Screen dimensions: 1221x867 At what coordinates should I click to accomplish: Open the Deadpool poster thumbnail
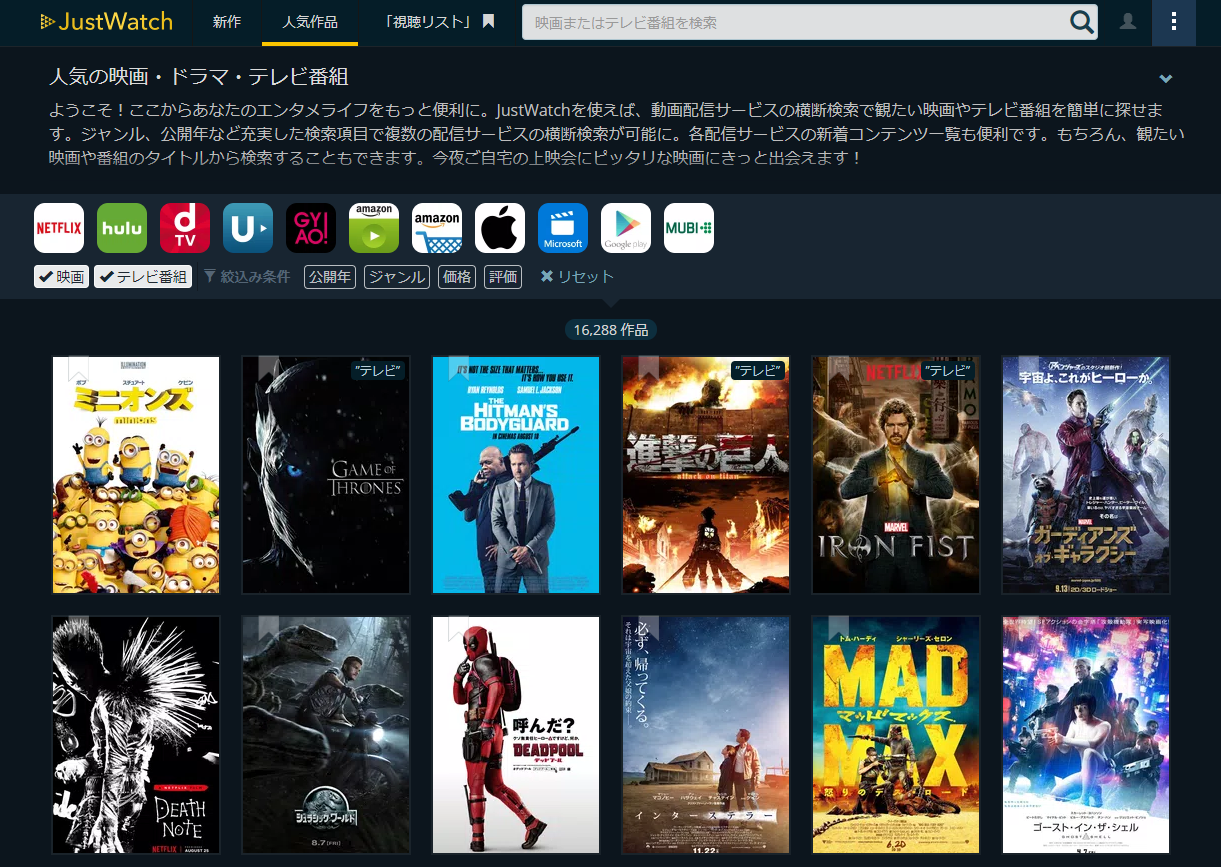(x=516, y=735)
